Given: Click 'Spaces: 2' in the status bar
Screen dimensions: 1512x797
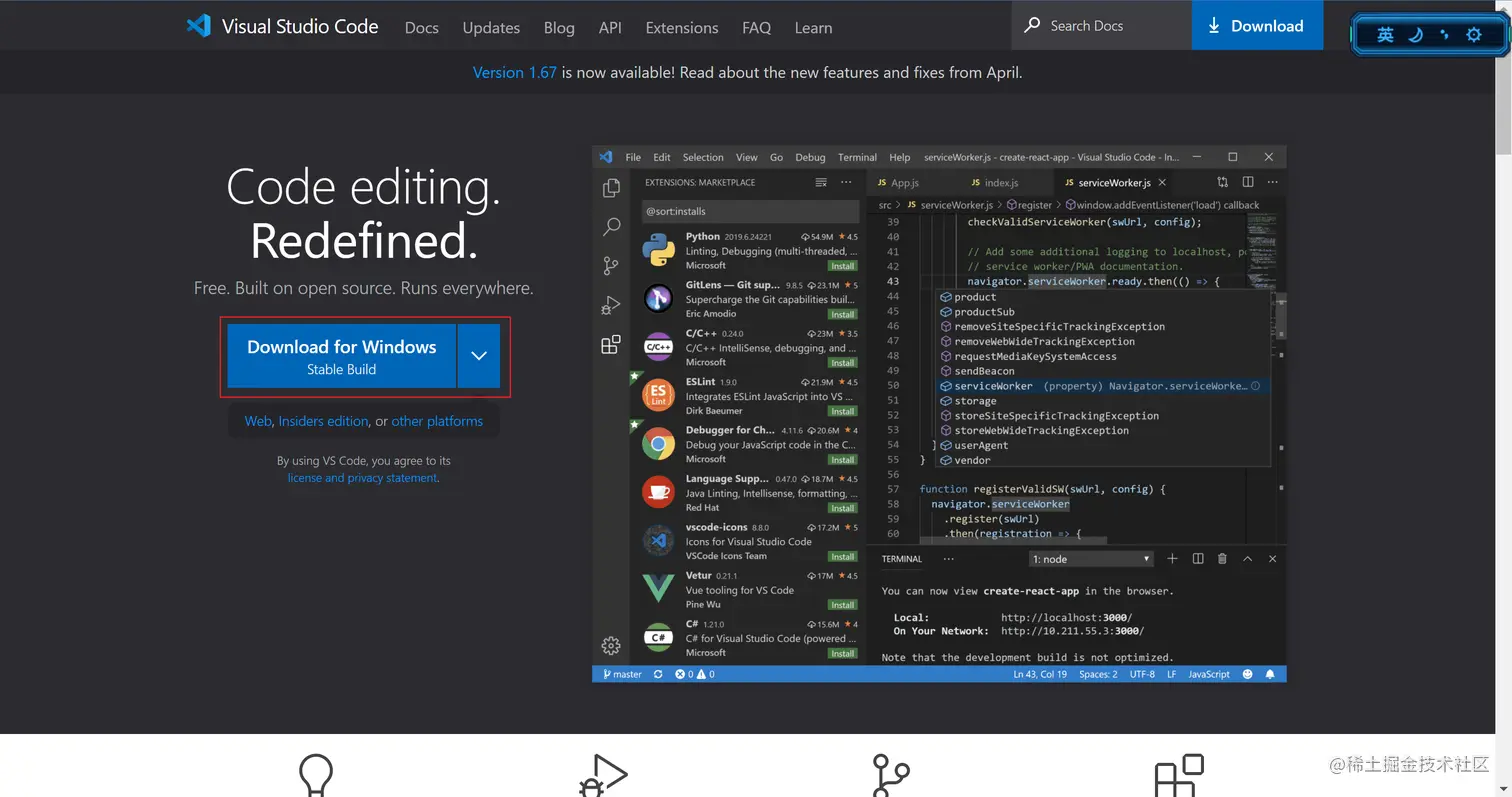Looking at the screenshot, I should coord(1098,674).
